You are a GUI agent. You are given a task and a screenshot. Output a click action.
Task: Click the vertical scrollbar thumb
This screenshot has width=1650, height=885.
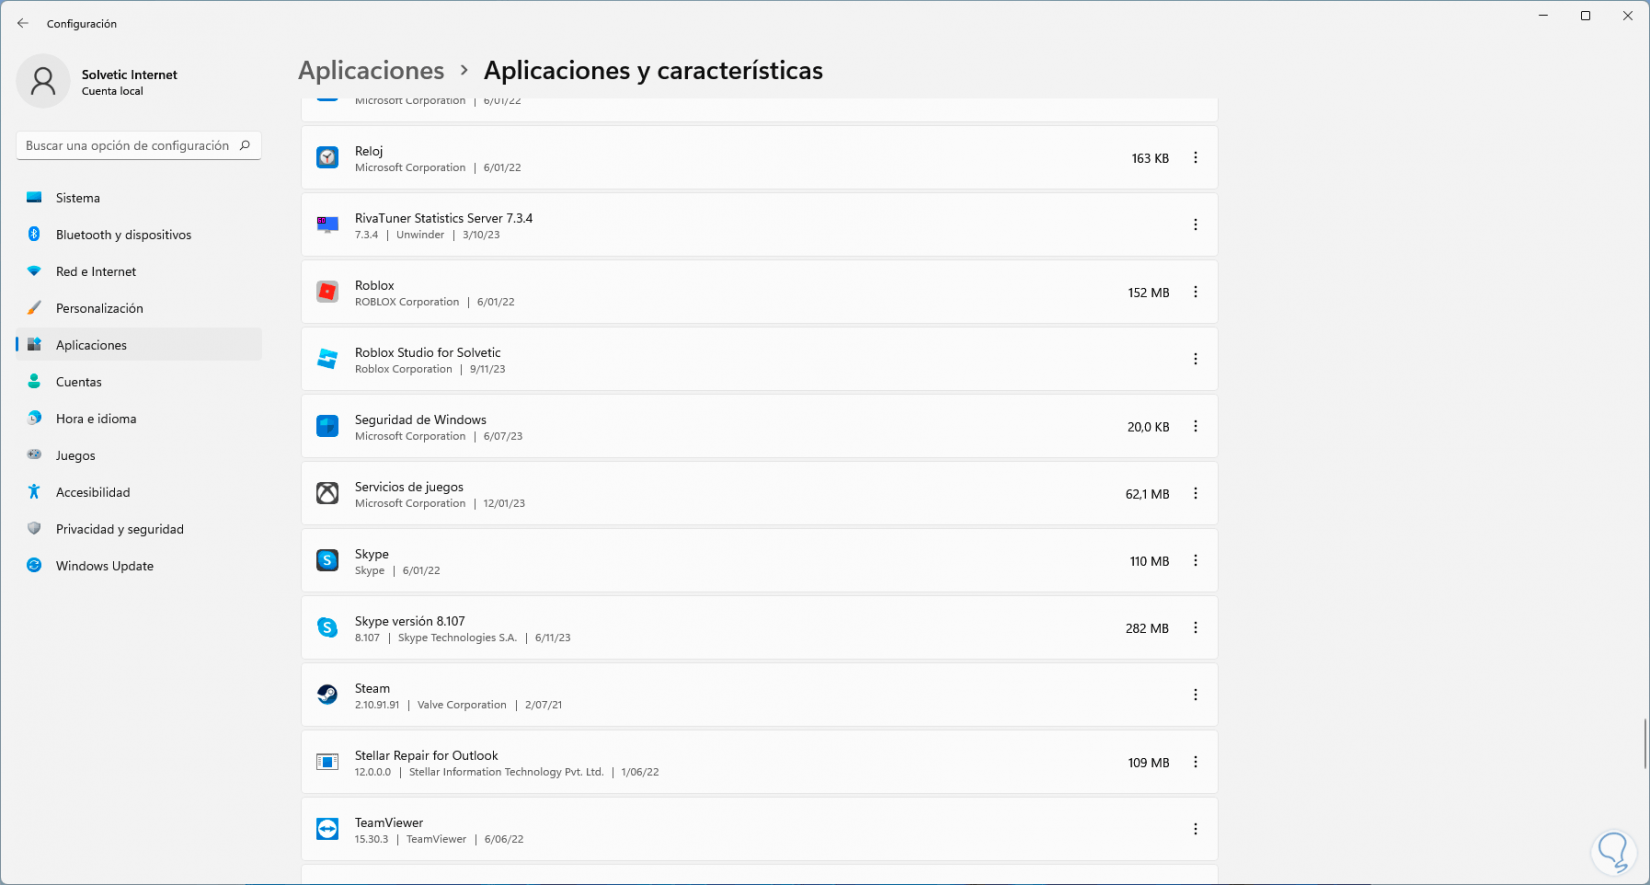(x=1644, y=744)
